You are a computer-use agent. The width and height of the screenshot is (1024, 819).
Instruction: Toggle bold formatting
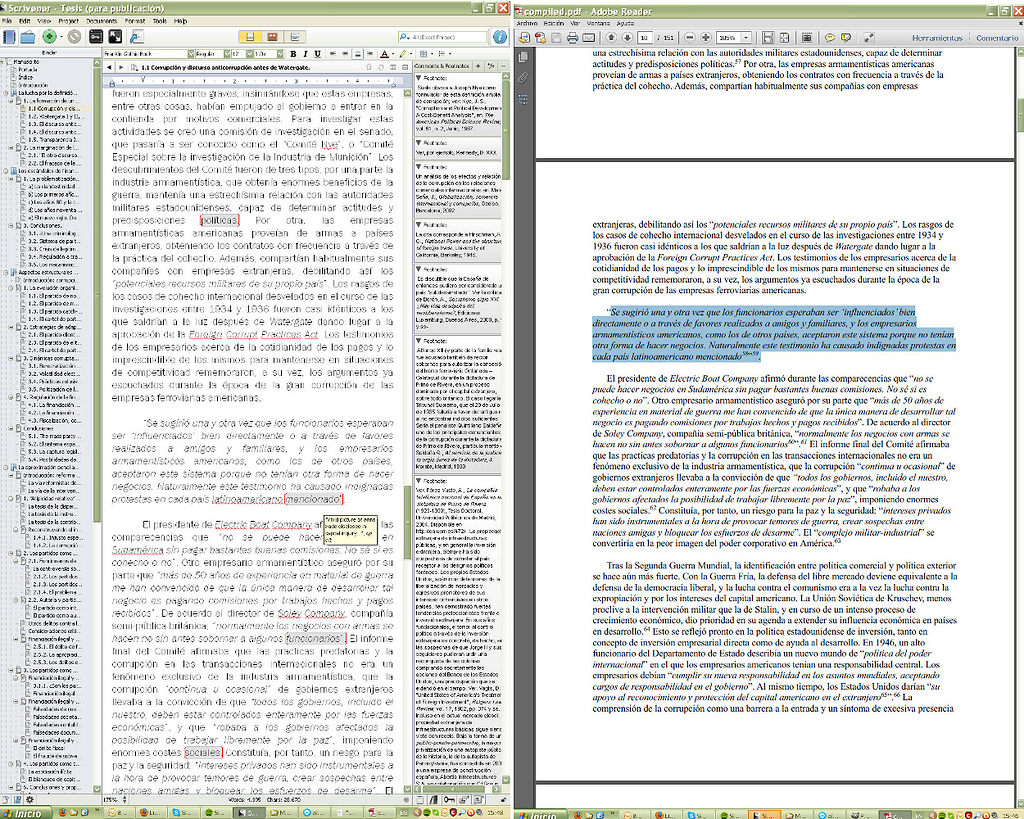coord(293,51)
